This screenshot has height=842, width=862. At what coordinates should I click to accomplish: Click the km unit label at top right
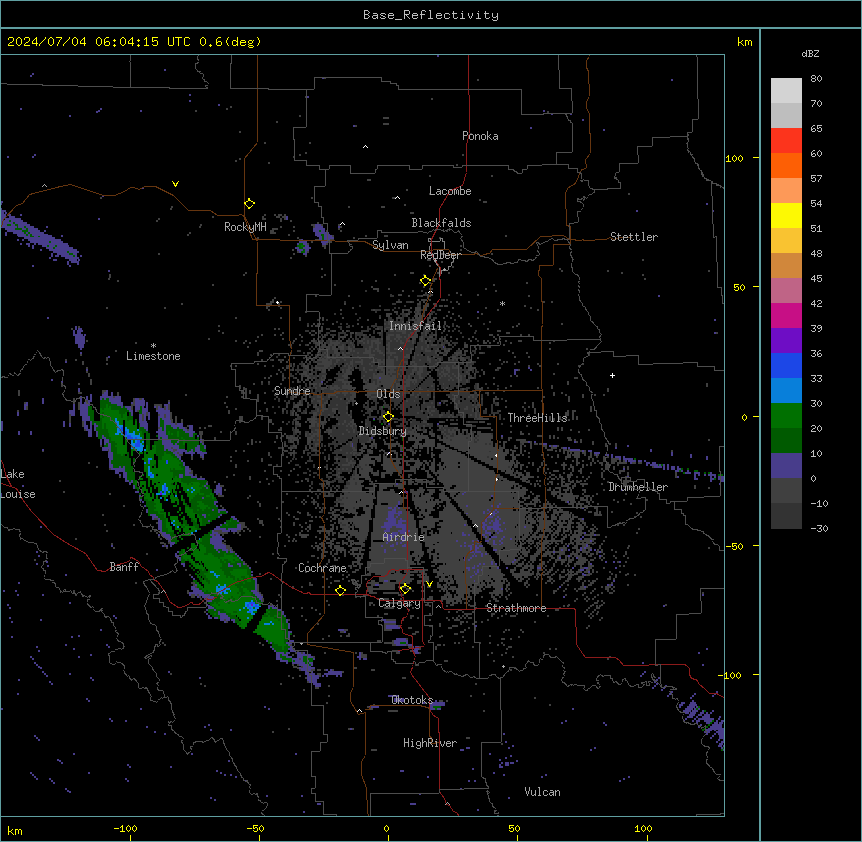point(744,42)
